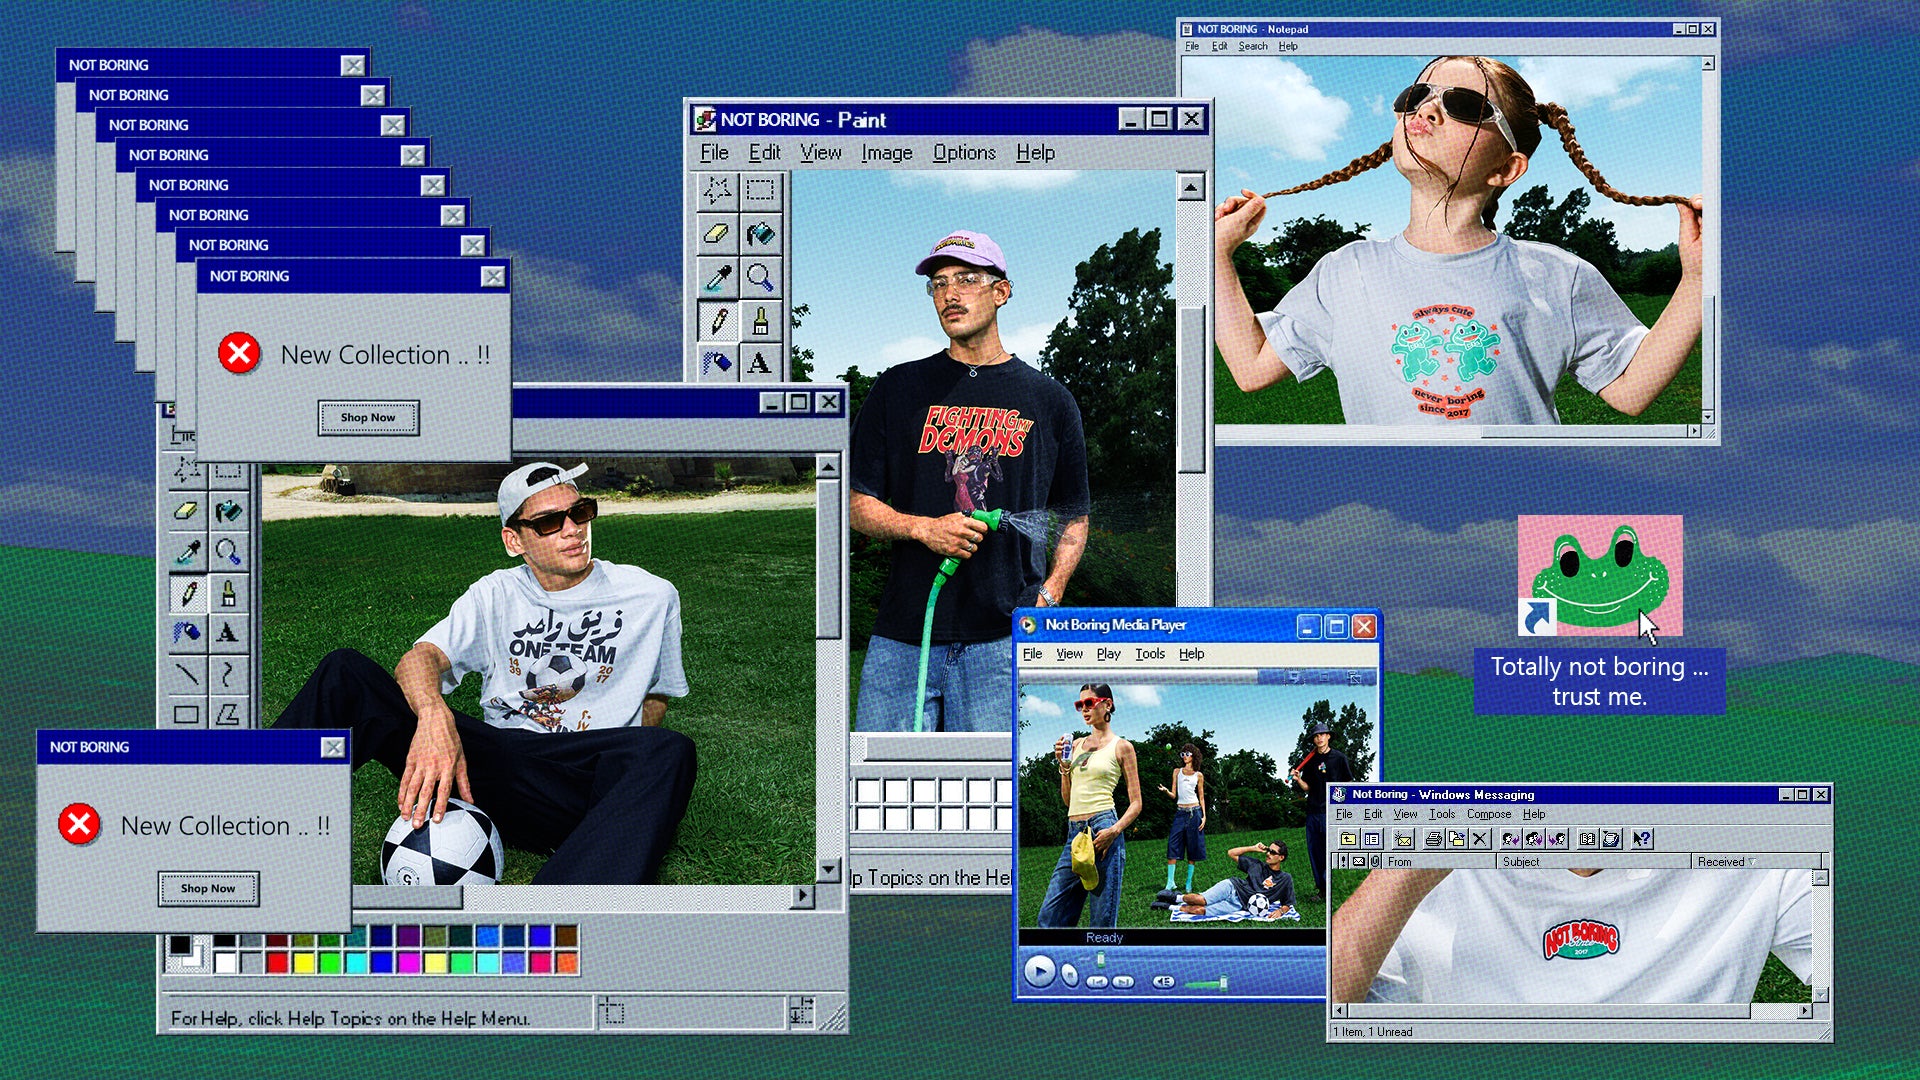
Task: Click the Print icon in Windows Messaging toolbar
Action: (1433, 839)
